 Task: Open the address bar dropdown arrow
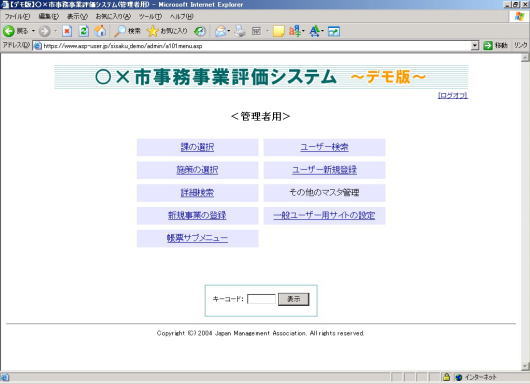point(475,45)
